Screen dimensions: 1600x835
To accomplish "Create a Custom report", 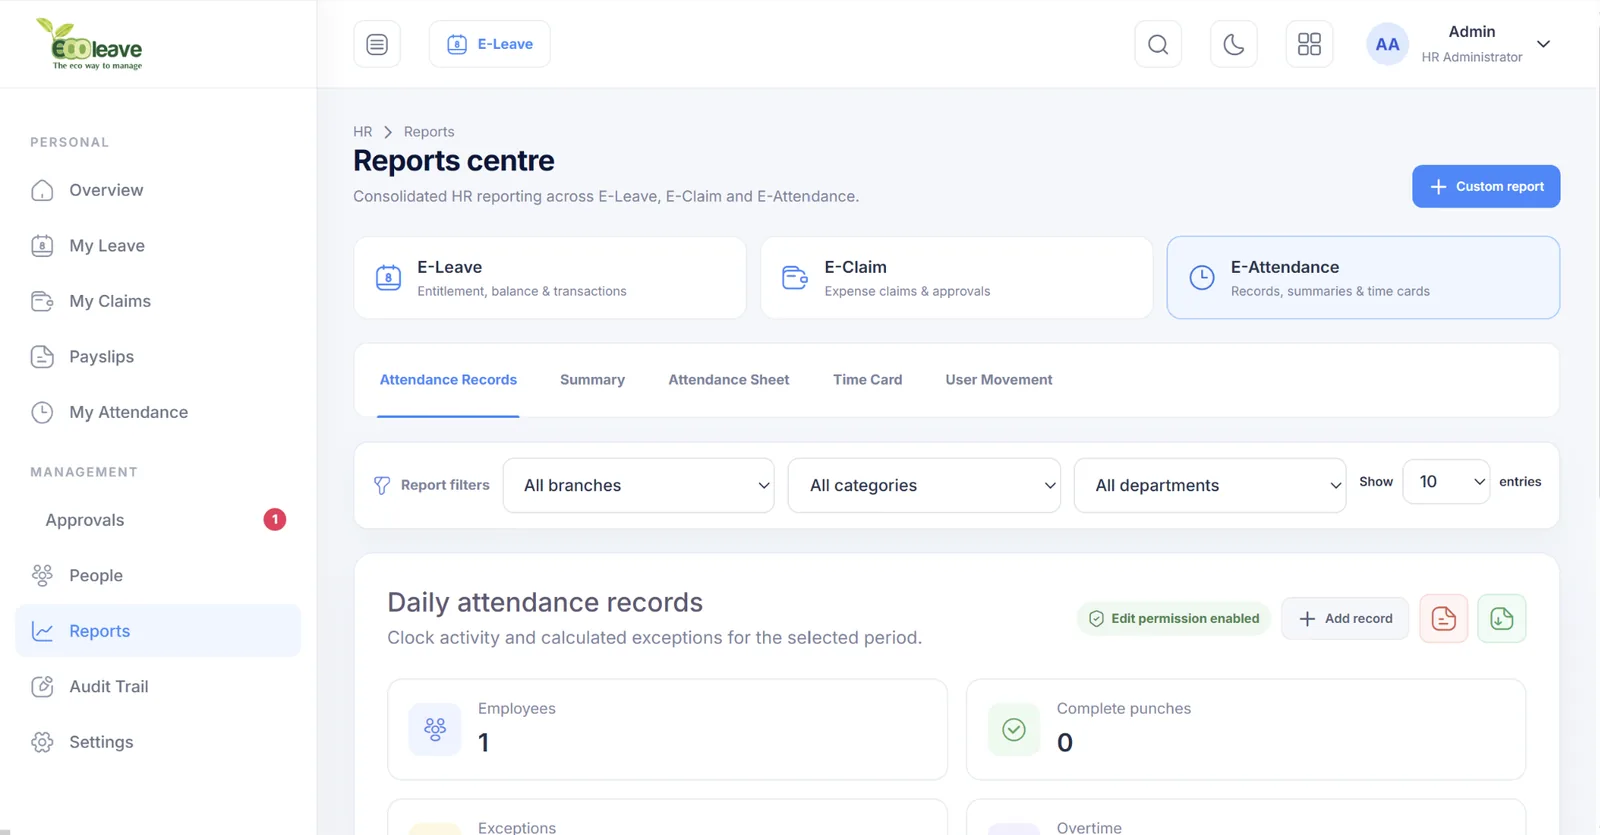I will [x=1486, y=187].
